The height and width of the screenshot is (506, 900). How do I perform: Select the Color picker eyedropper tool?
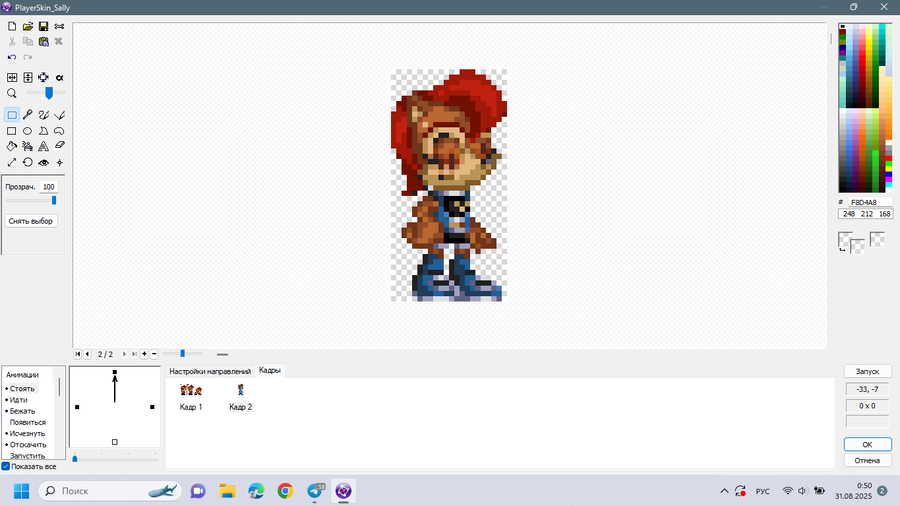[x=28, y=115]
